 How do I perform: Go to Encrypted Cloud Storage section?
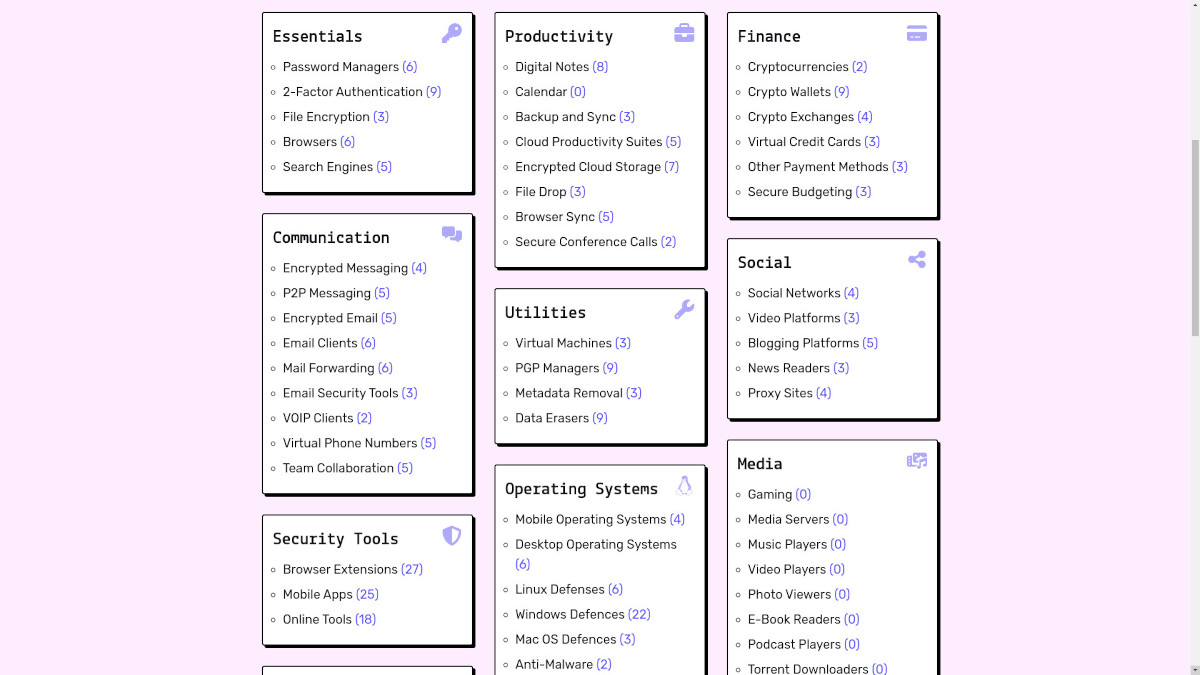pyautogui.click(x=588, y=167)
